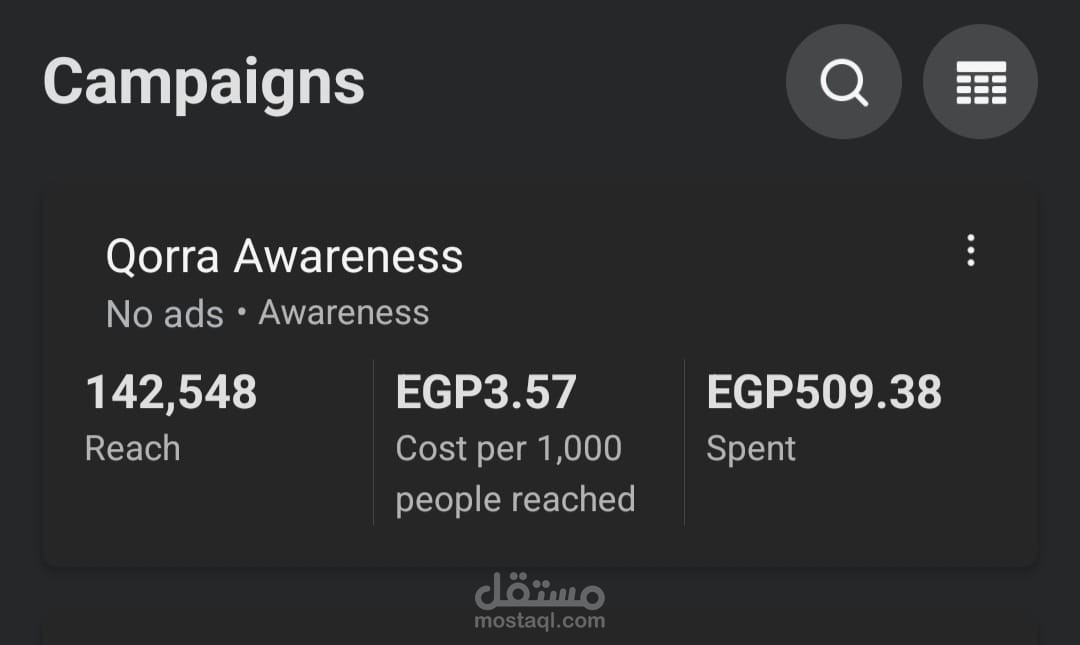Click the Reach metric label
Image resolution: width=1080 pixels, height=645 pixels.
coord(132,448)
